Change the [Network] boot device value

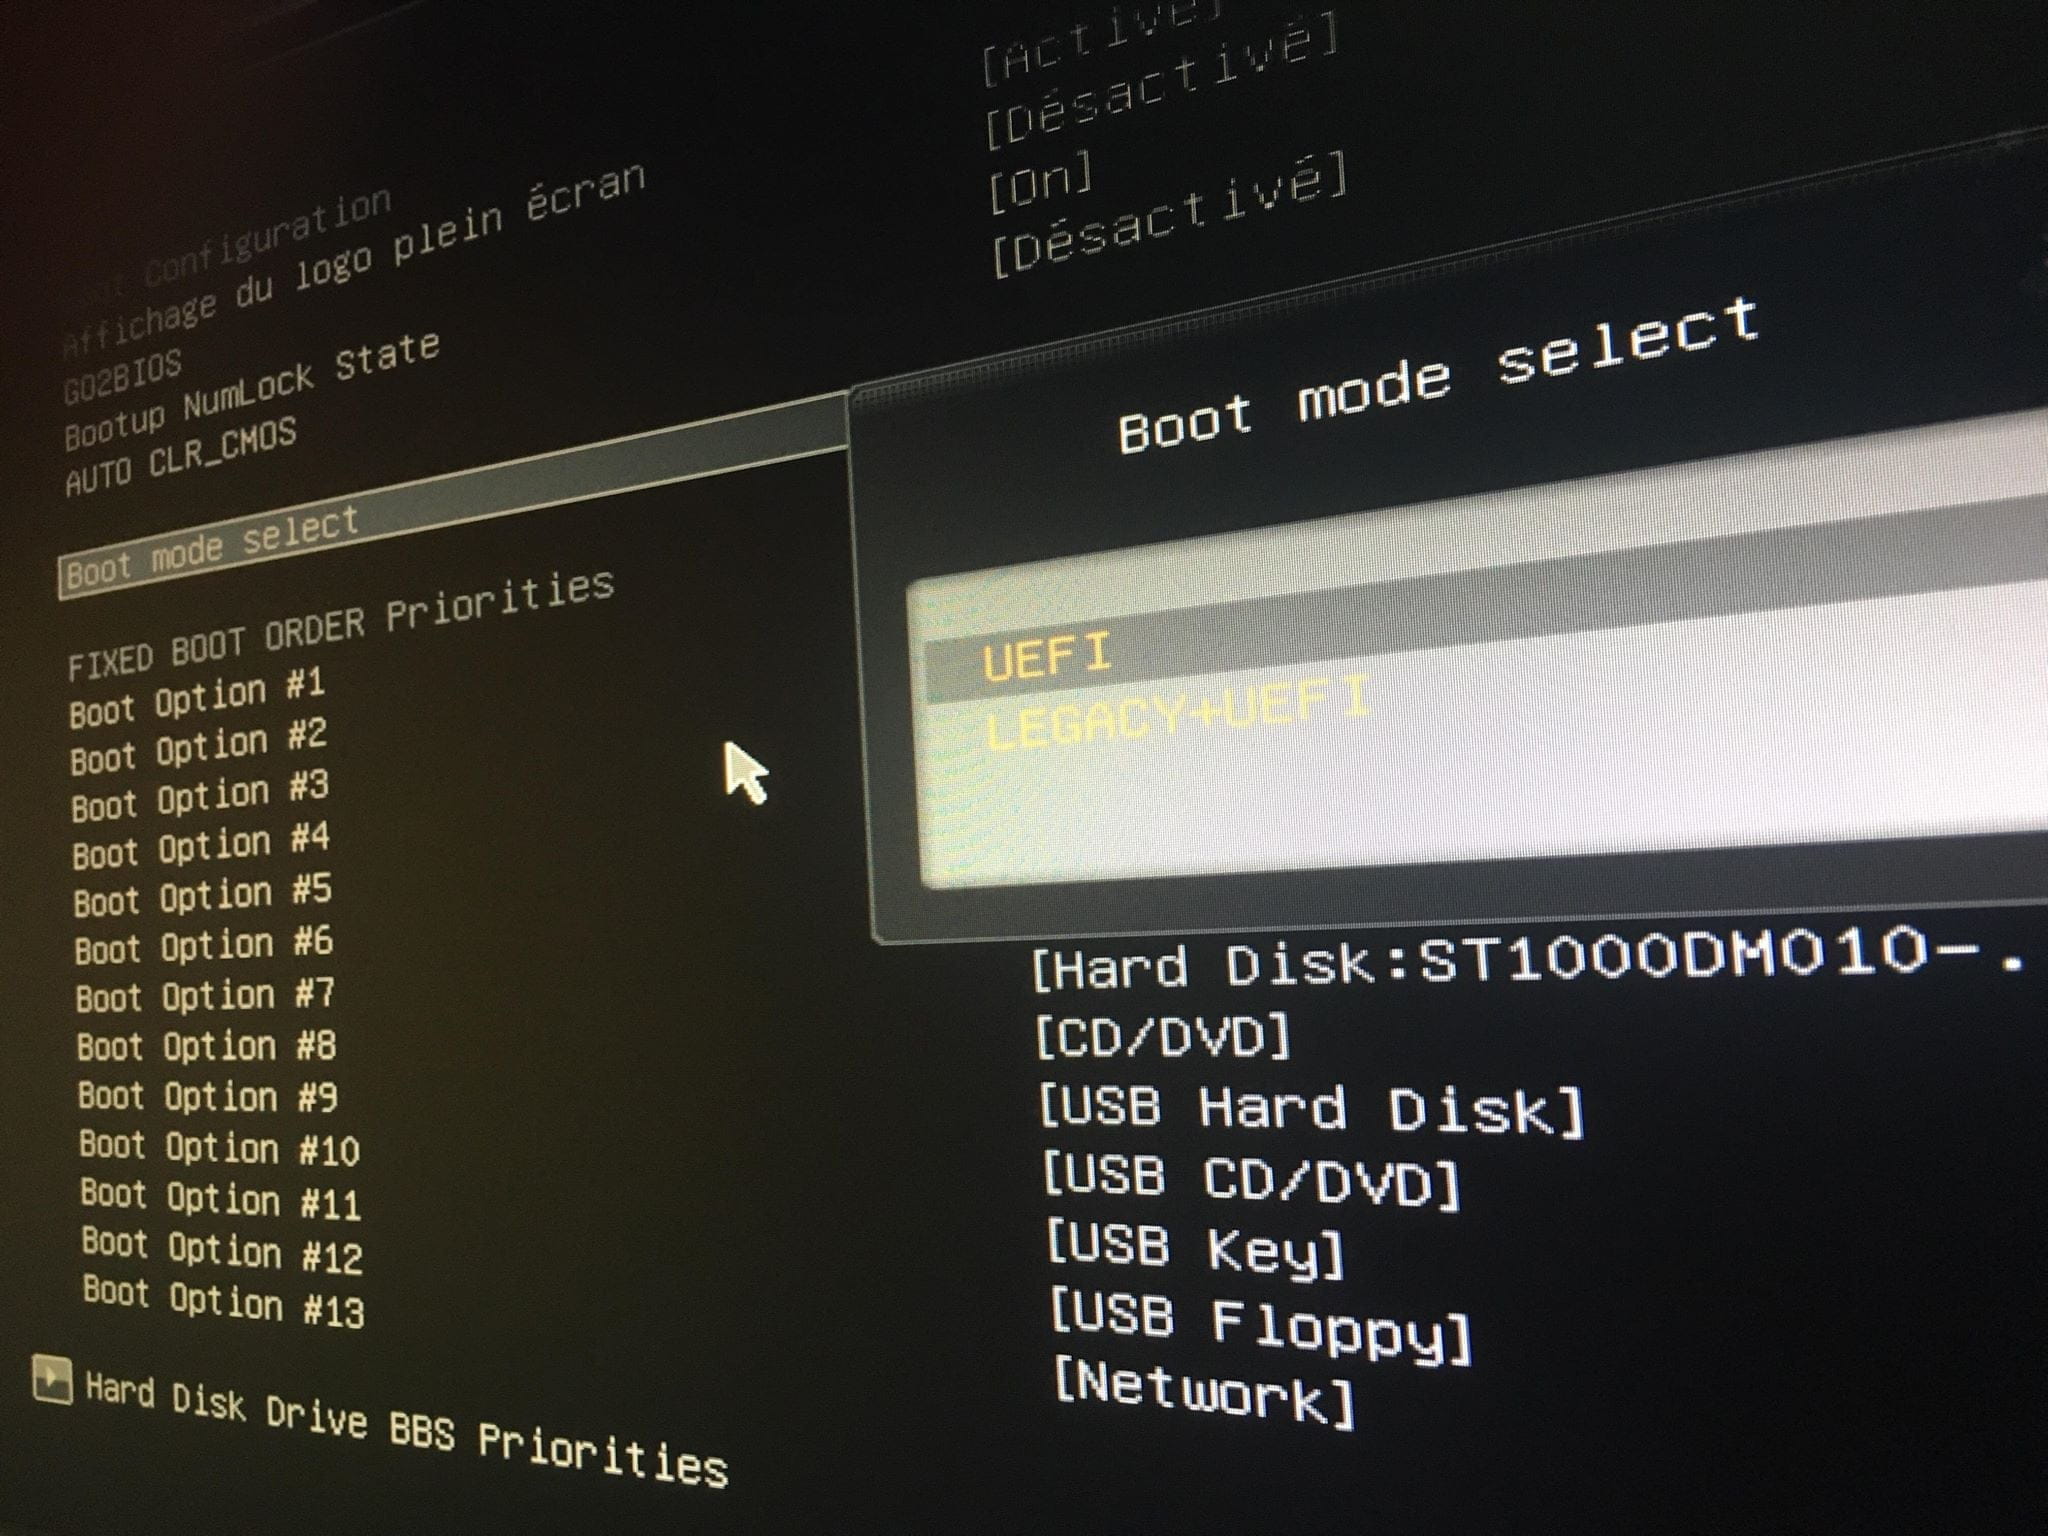point(1205,1393)
